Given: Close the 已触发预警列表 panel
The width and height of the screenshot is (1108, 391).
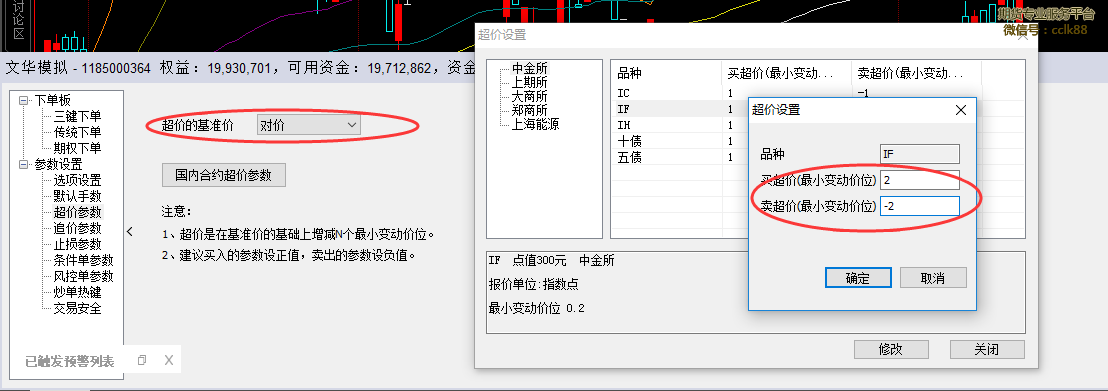Looking at the screenshot, I should tap(169, 361).
